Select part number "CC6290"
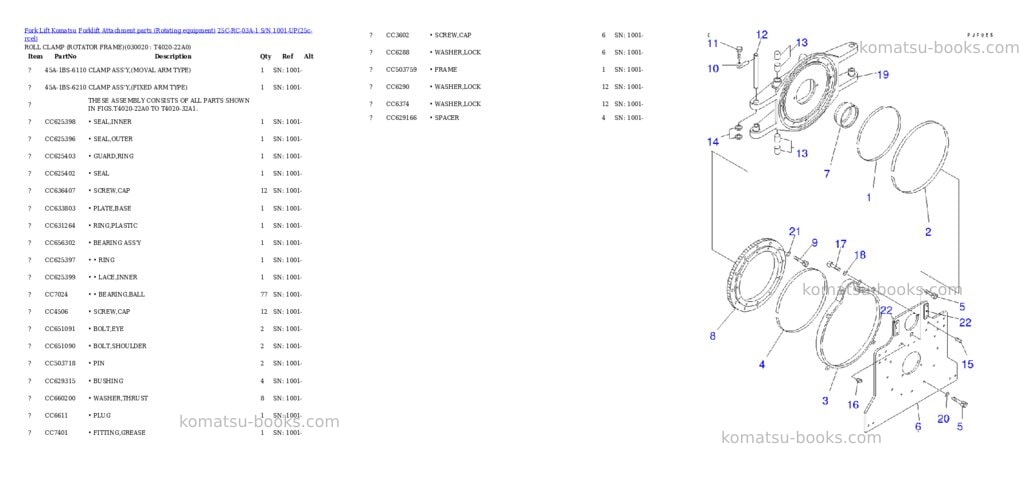This screenshot has width=1024, height=483. (398, 87)
